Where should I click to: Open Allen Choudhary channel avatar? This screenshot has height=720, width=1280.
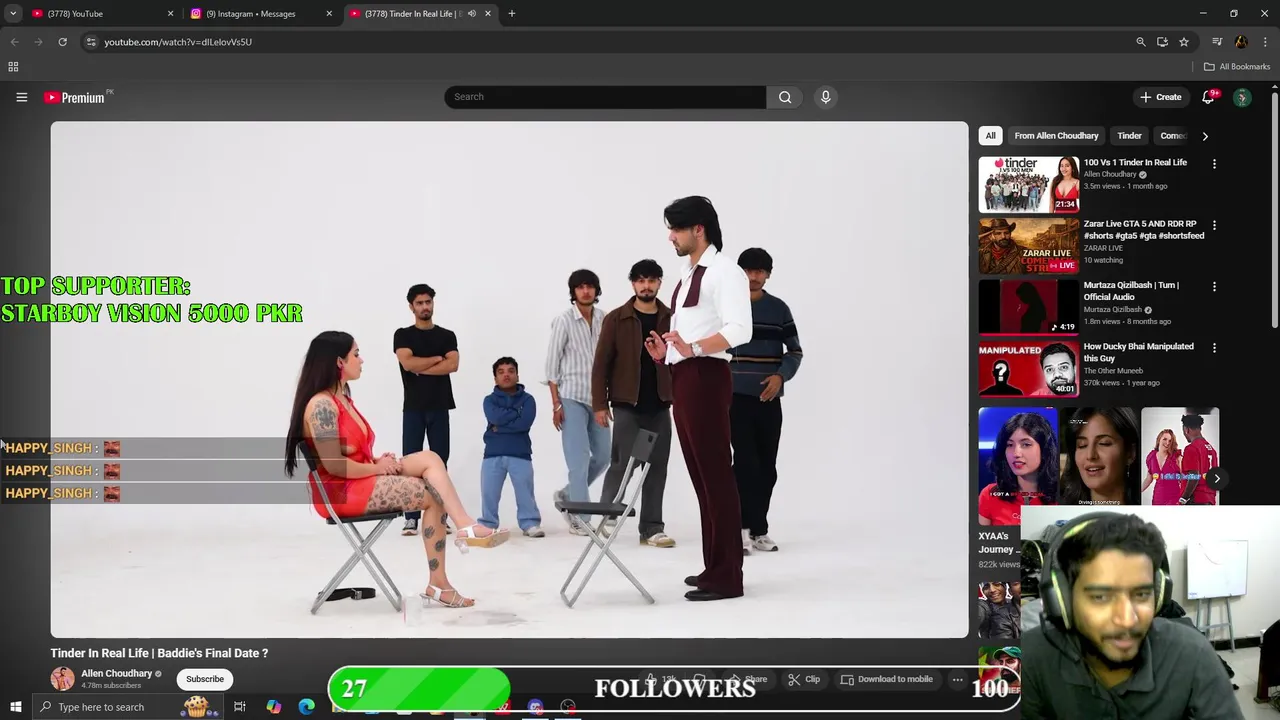(x=63, y=678)
